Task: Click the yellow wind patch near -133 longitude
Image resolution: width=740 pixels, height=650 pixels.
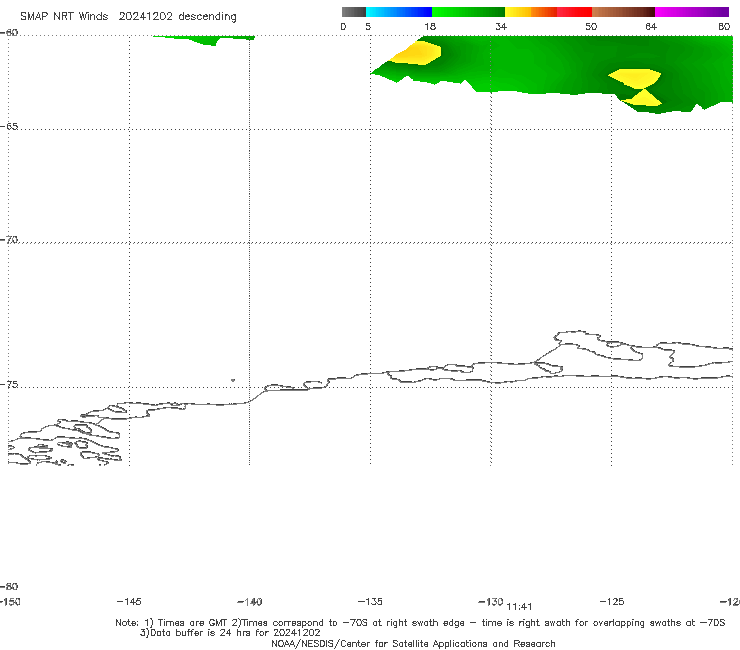Action: pyautogui.click(x=415, y=53)
